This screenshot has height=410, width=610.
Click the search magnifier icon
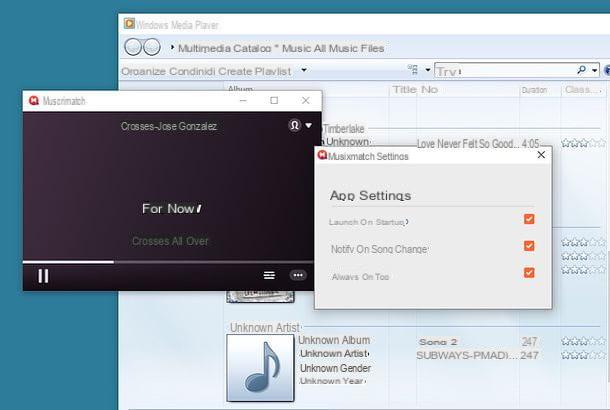tap(581, 70)
